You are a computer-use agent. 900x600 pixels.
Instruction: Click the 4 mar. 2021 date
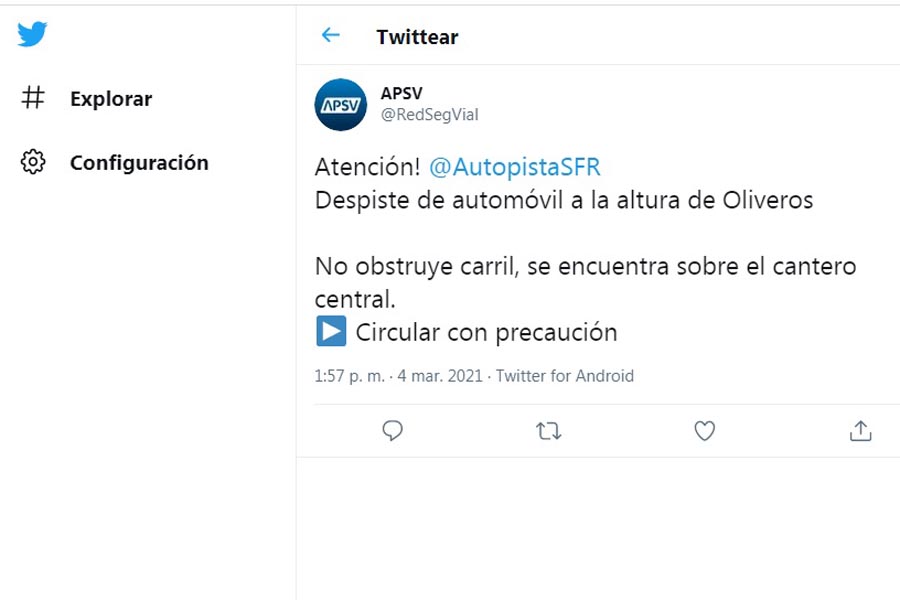(x=440, y=376)
